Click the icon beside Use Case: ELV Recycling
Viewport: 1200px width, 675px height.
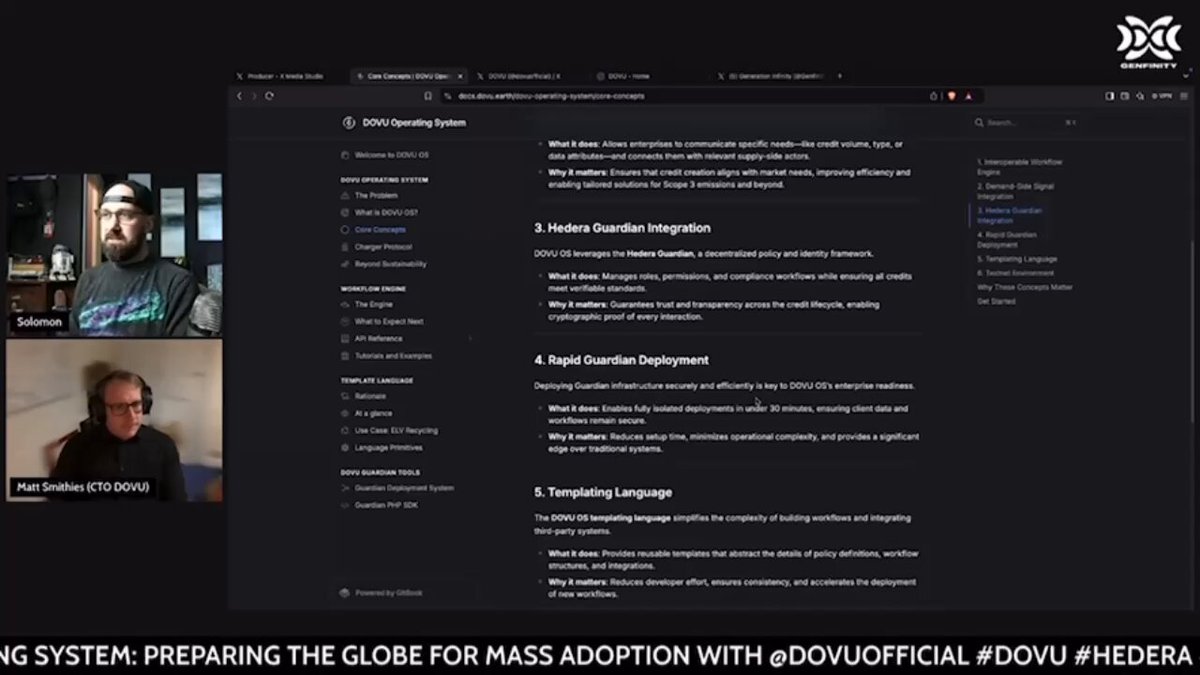[345, 430]
